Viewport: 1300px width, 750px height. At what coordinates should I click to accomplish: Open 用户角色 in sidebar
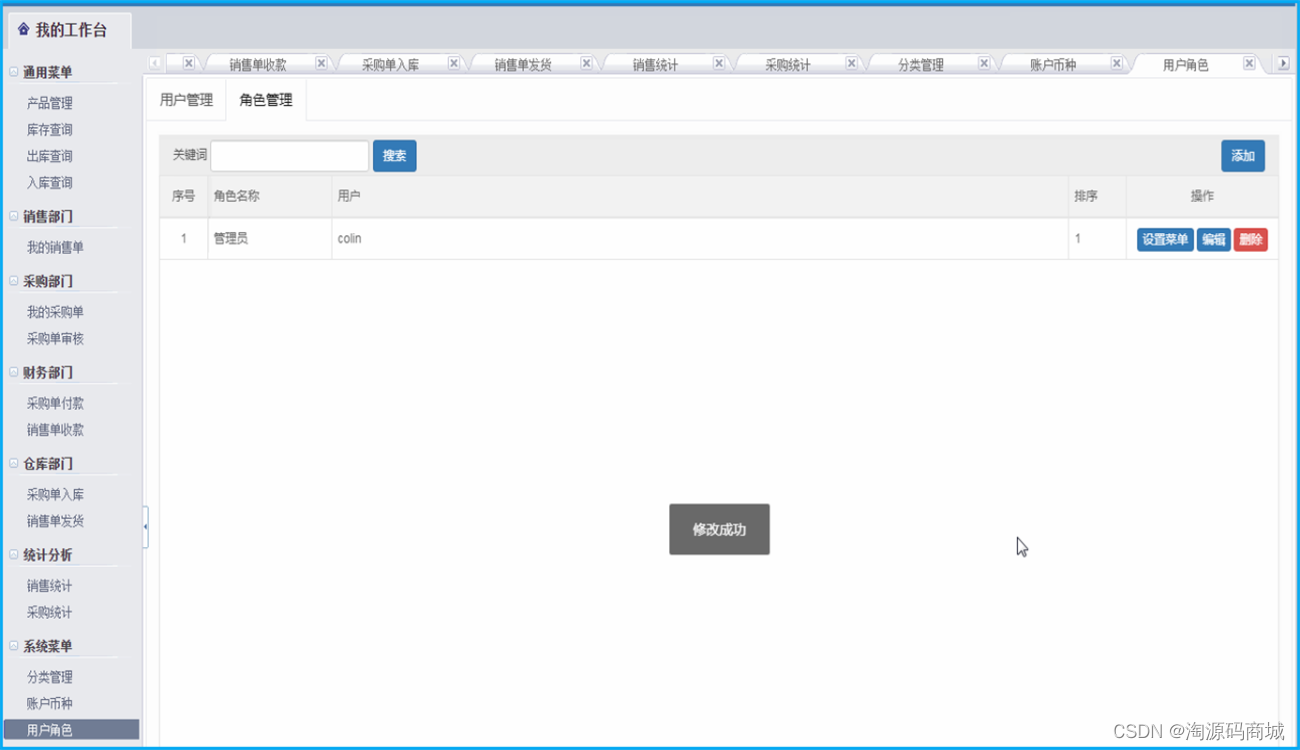[x=71, y=730]
